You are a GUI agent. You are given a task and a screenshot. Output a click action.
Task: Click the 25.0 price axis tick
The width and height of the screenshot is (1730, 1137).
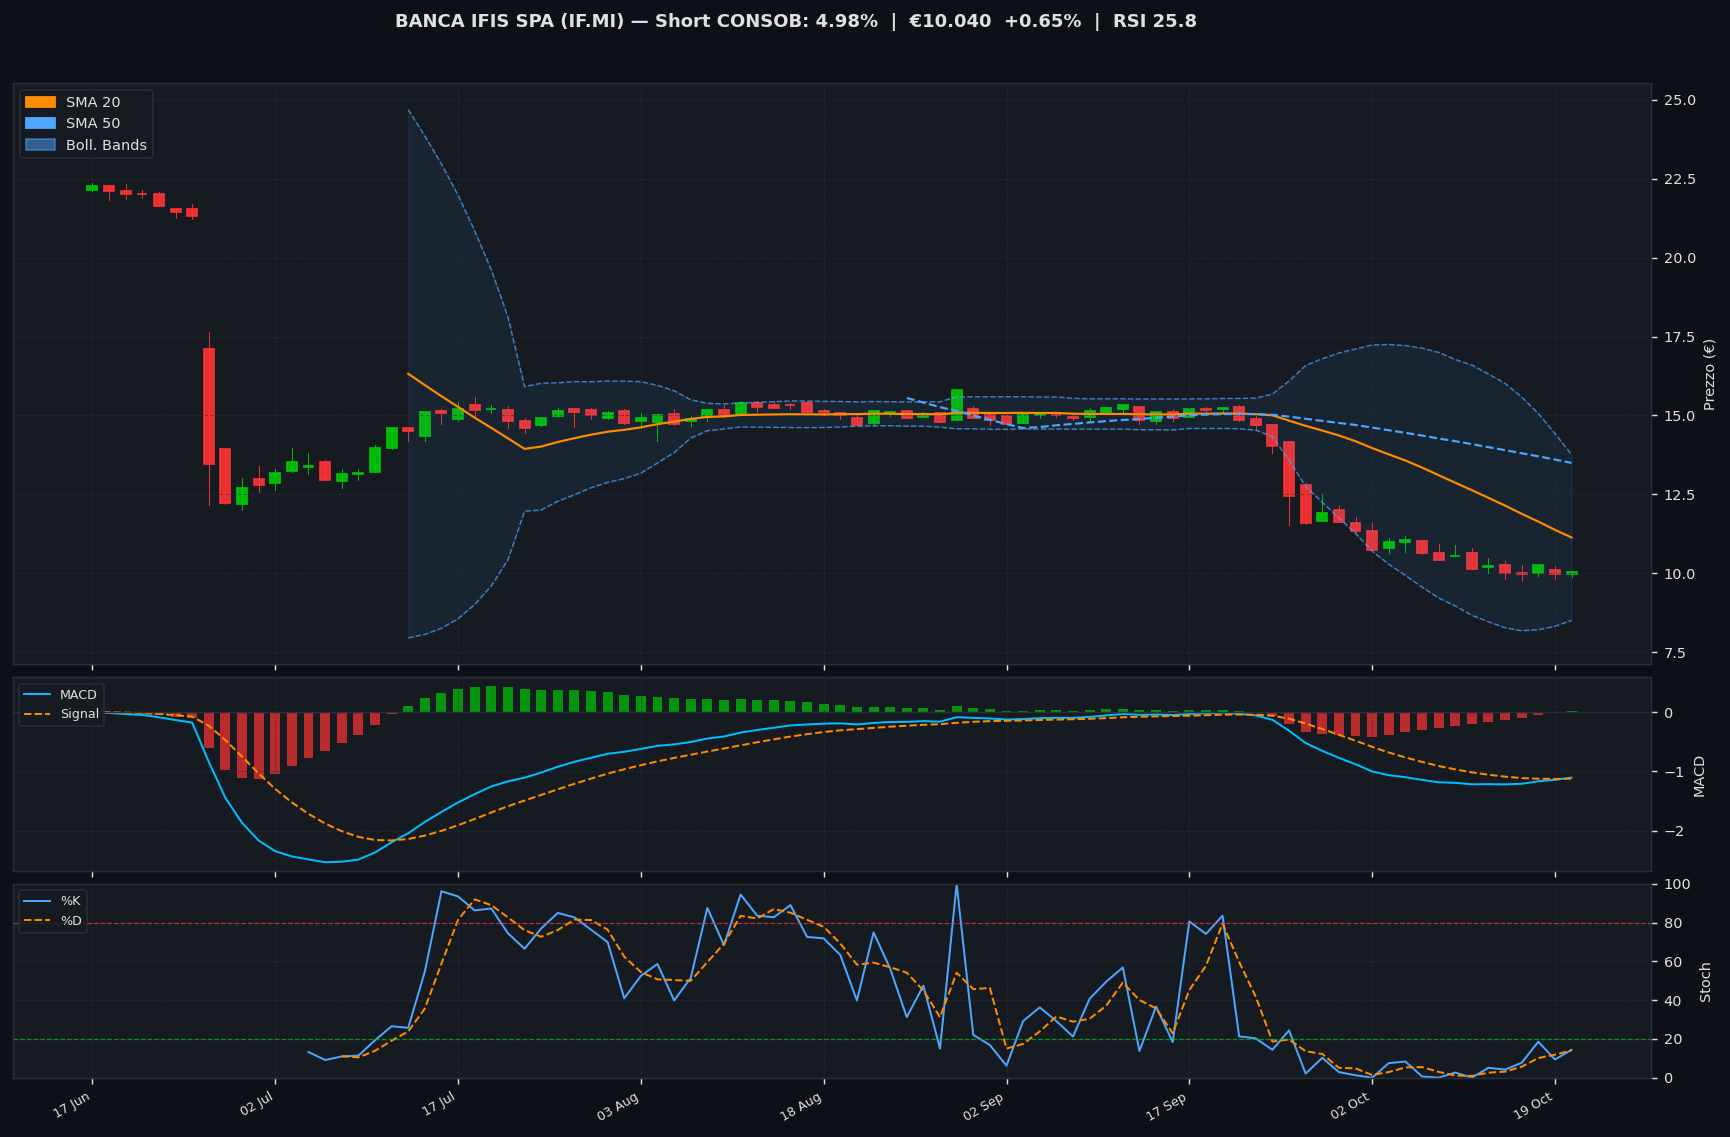(x=1679, y=100)
